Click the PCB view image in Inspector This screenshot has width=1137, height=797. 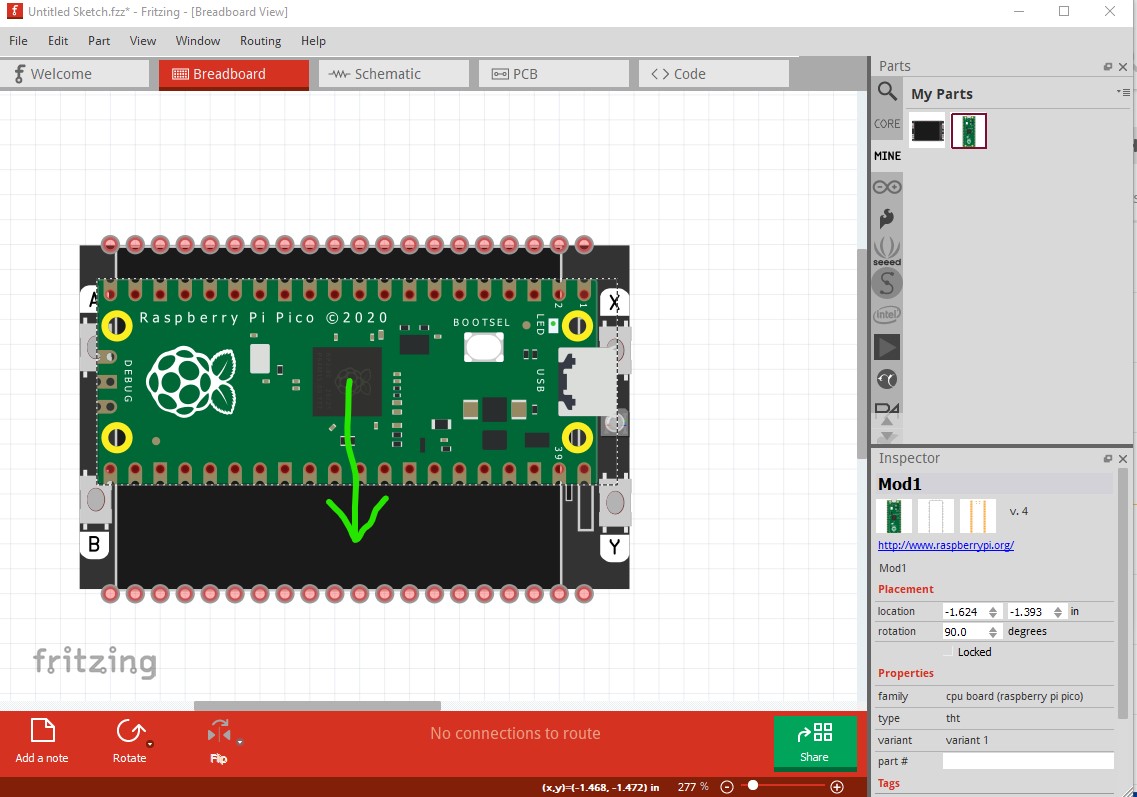point(977,516)
